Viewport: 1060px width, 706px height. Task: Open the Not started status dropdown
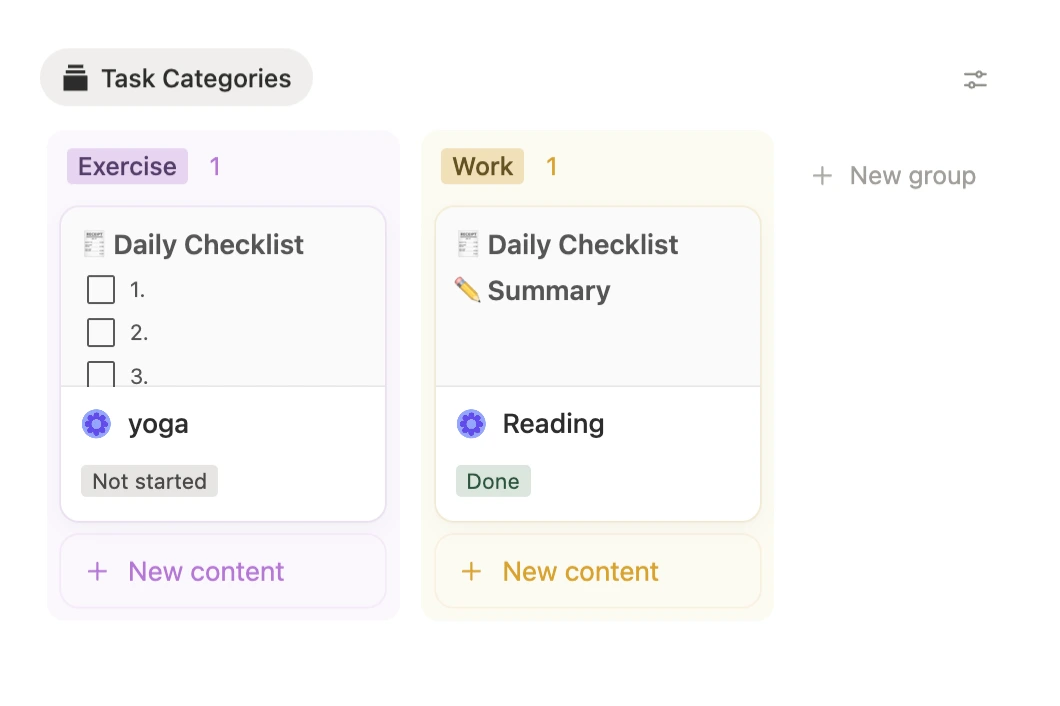click(149, 481)
